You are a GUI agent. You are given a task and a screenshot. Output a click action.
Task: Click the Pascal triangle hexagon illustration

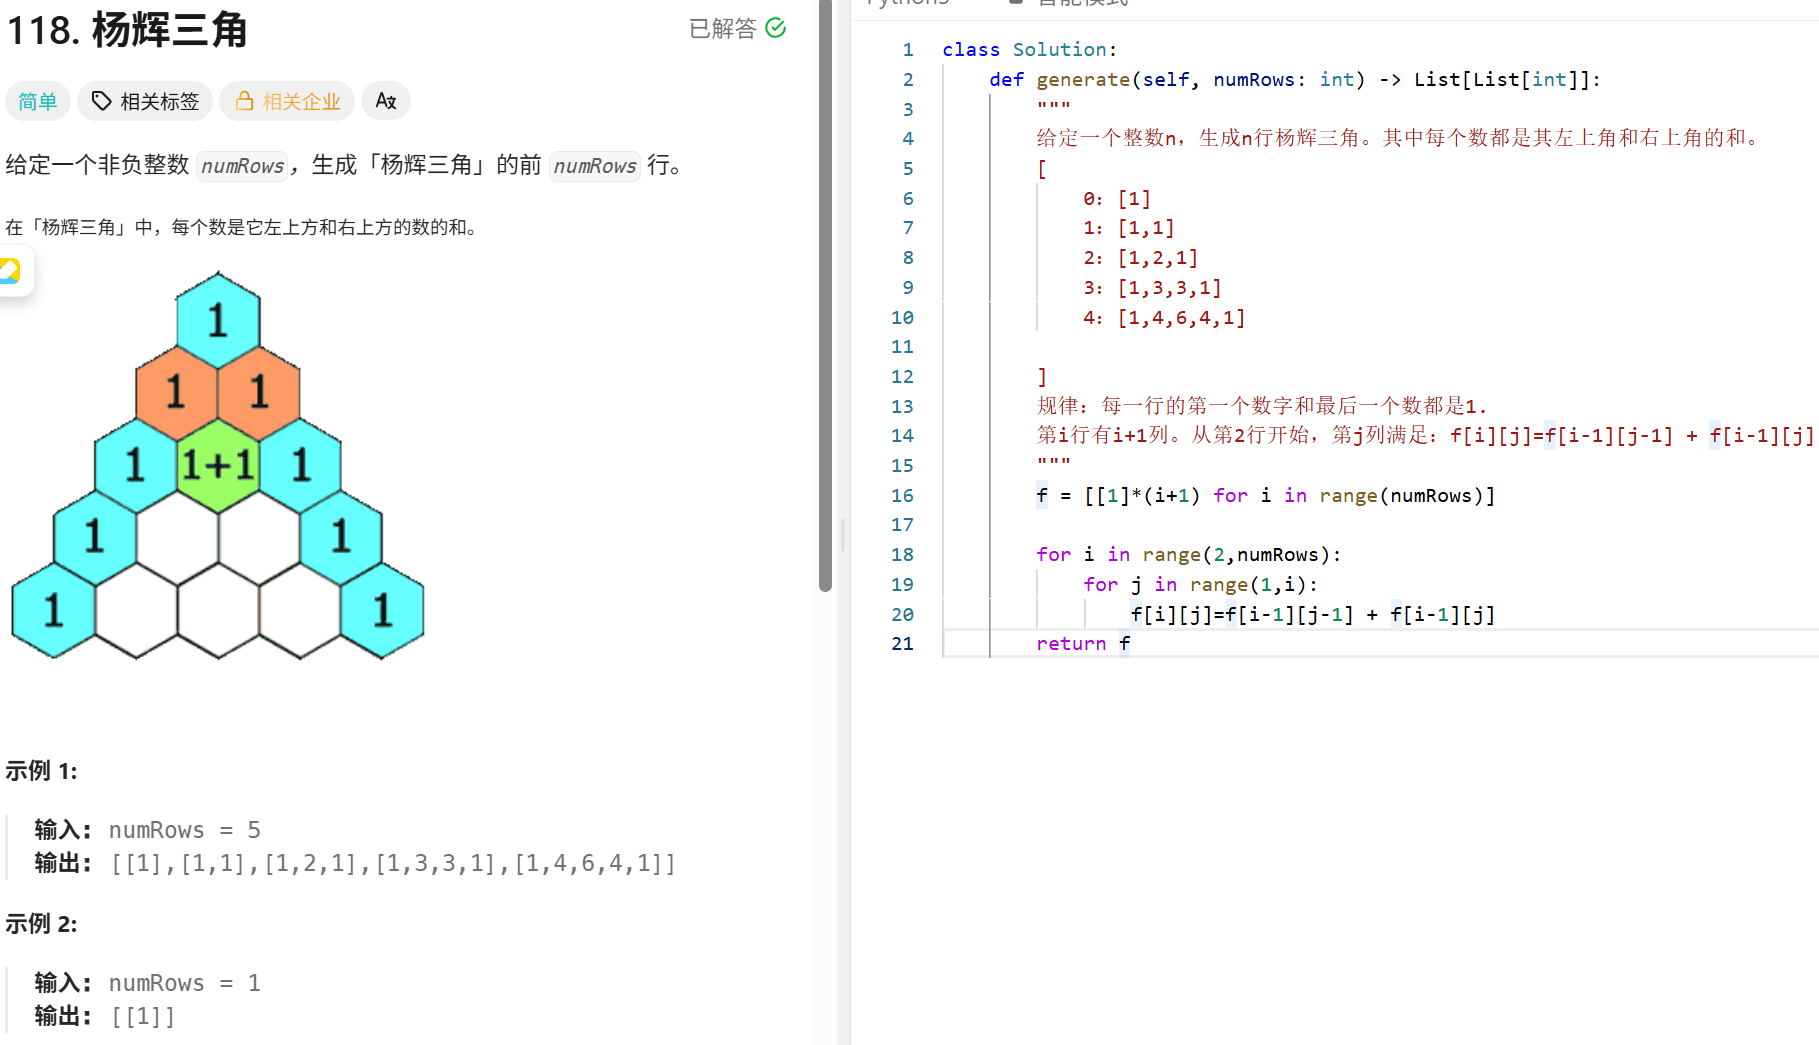click(218, 465)
